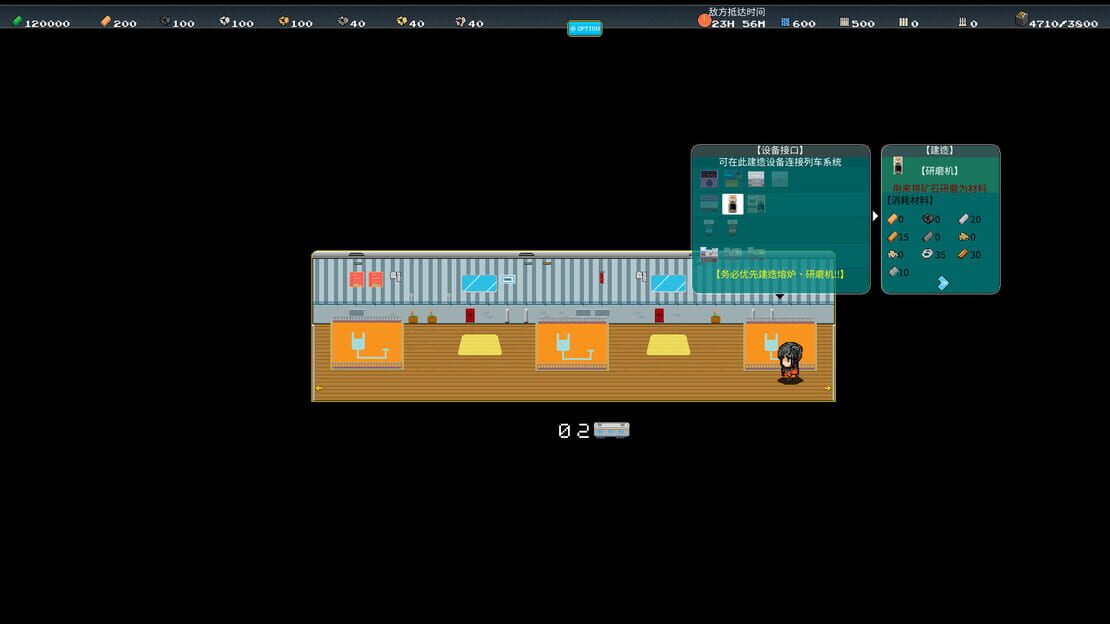
Task: Click the yellow hint text about building furnace
Action: [x=779, y=274]
